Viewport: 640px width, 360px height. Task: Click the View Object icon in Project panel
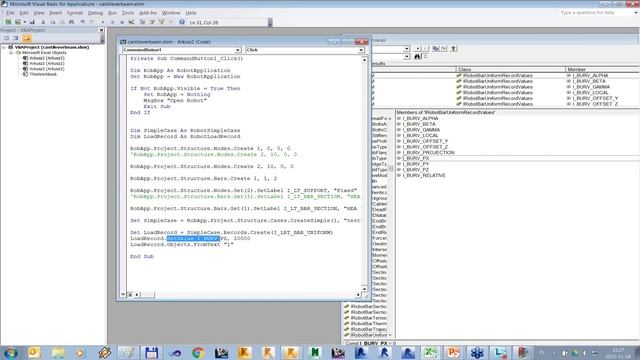[x=16, y=38]
